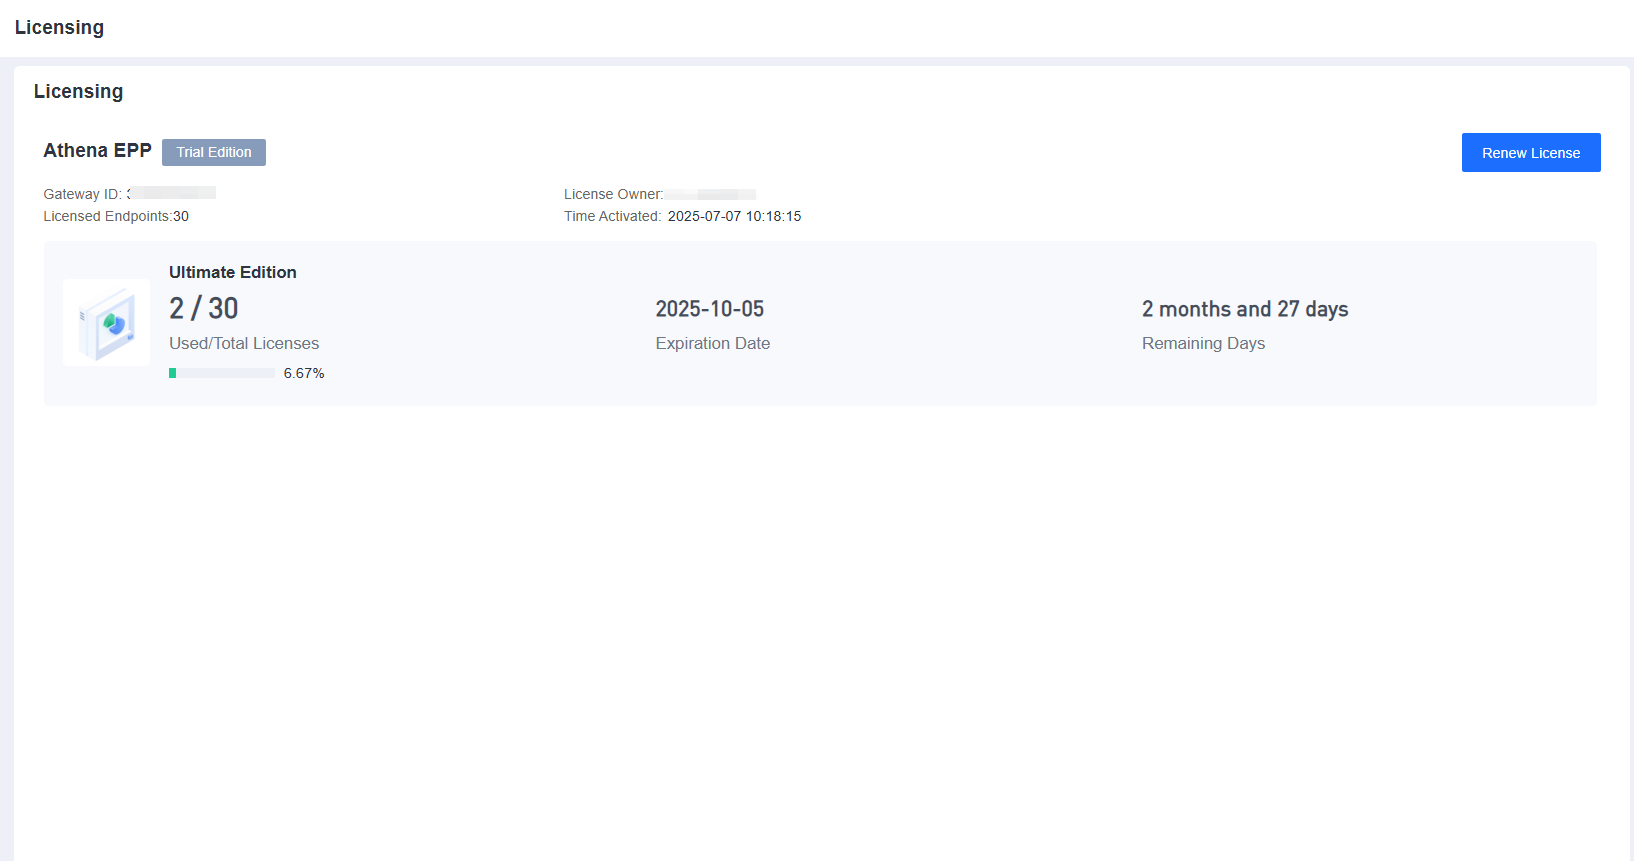1634x861 pixels.
Task: Select the Licensed Endpoints:30 text
Action: tap(116, 216)
